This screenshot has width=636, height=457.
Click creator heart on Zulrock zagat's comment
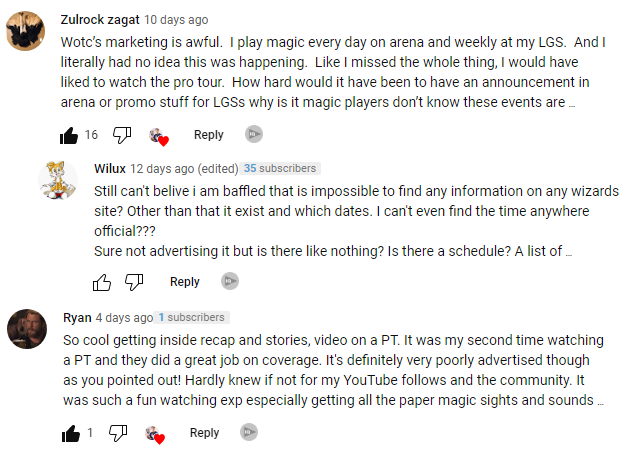coord(158,136)
